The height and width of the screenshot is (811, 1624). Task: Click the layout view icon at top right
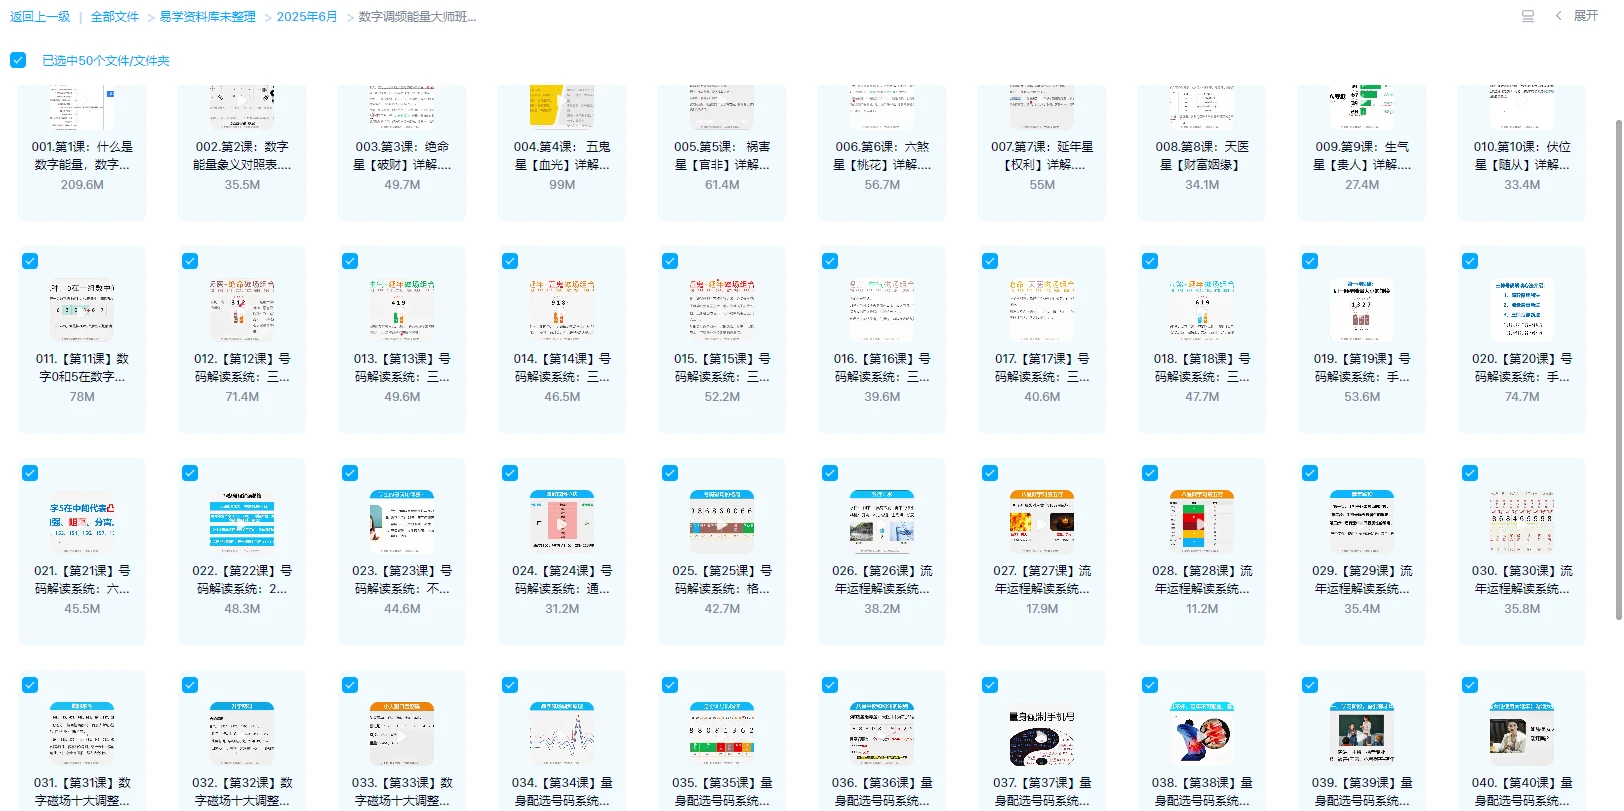(1528, 16)
